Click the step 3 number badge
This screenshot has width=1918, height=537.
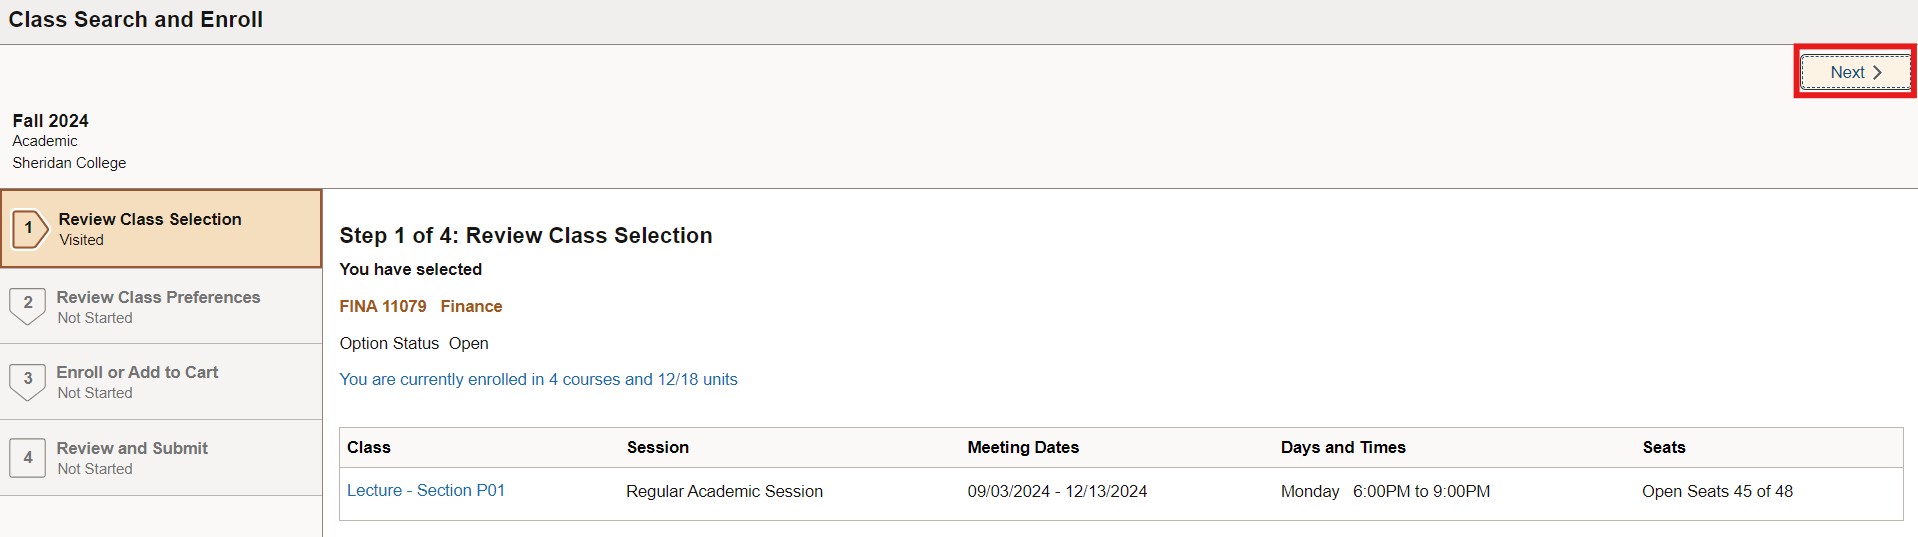pos(28,380)
